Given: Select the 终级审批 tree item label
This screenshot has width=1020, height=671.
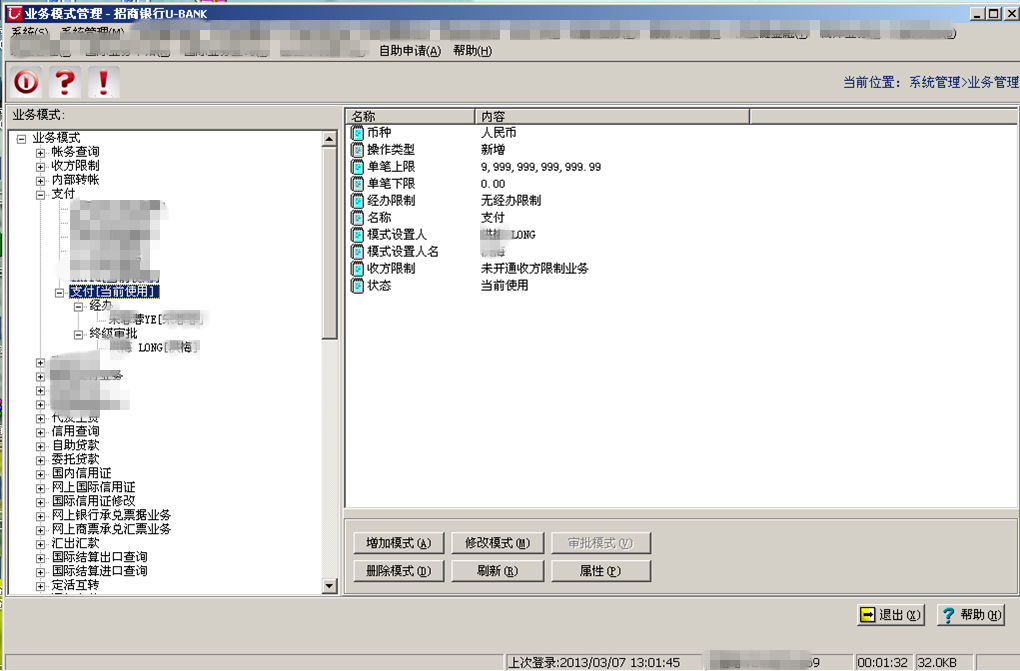Looking at the screenshot, I should [x=113, y=334].
